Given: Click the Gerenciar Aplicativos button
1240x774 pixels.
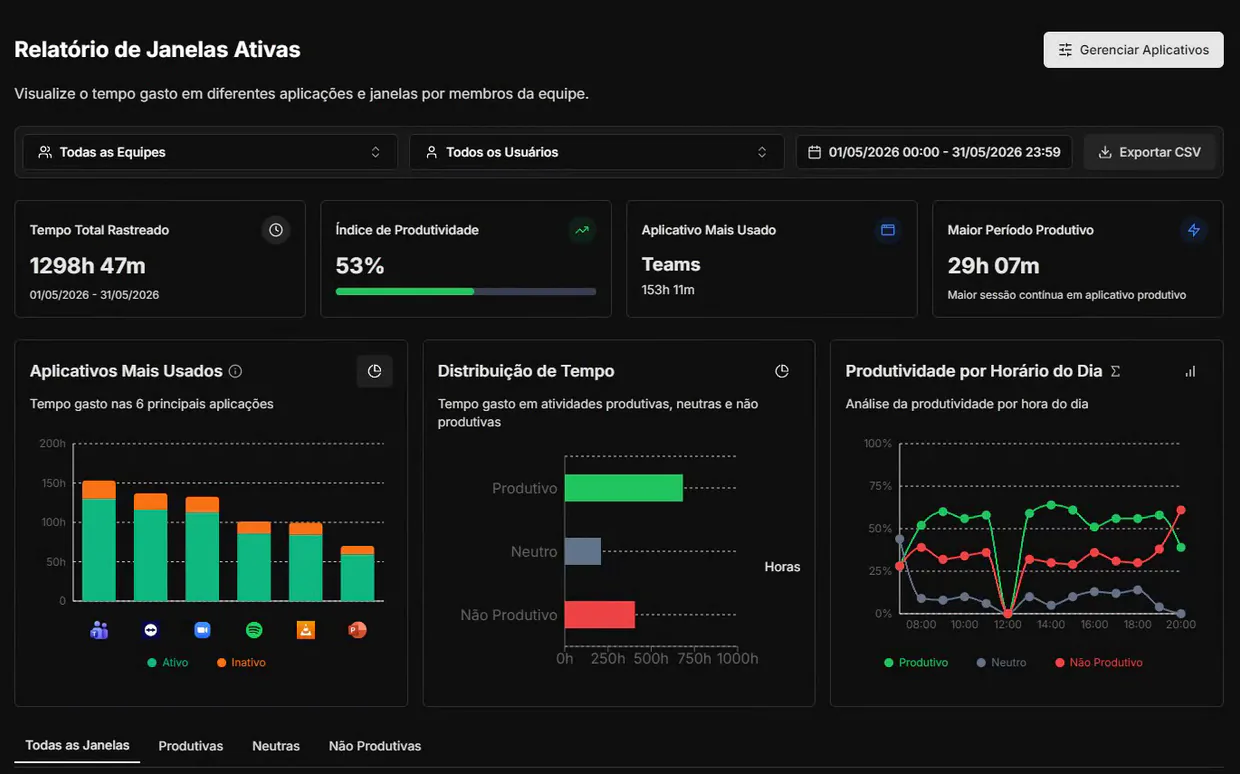Looking at the screenshot, I should [x=1133, y=50].
